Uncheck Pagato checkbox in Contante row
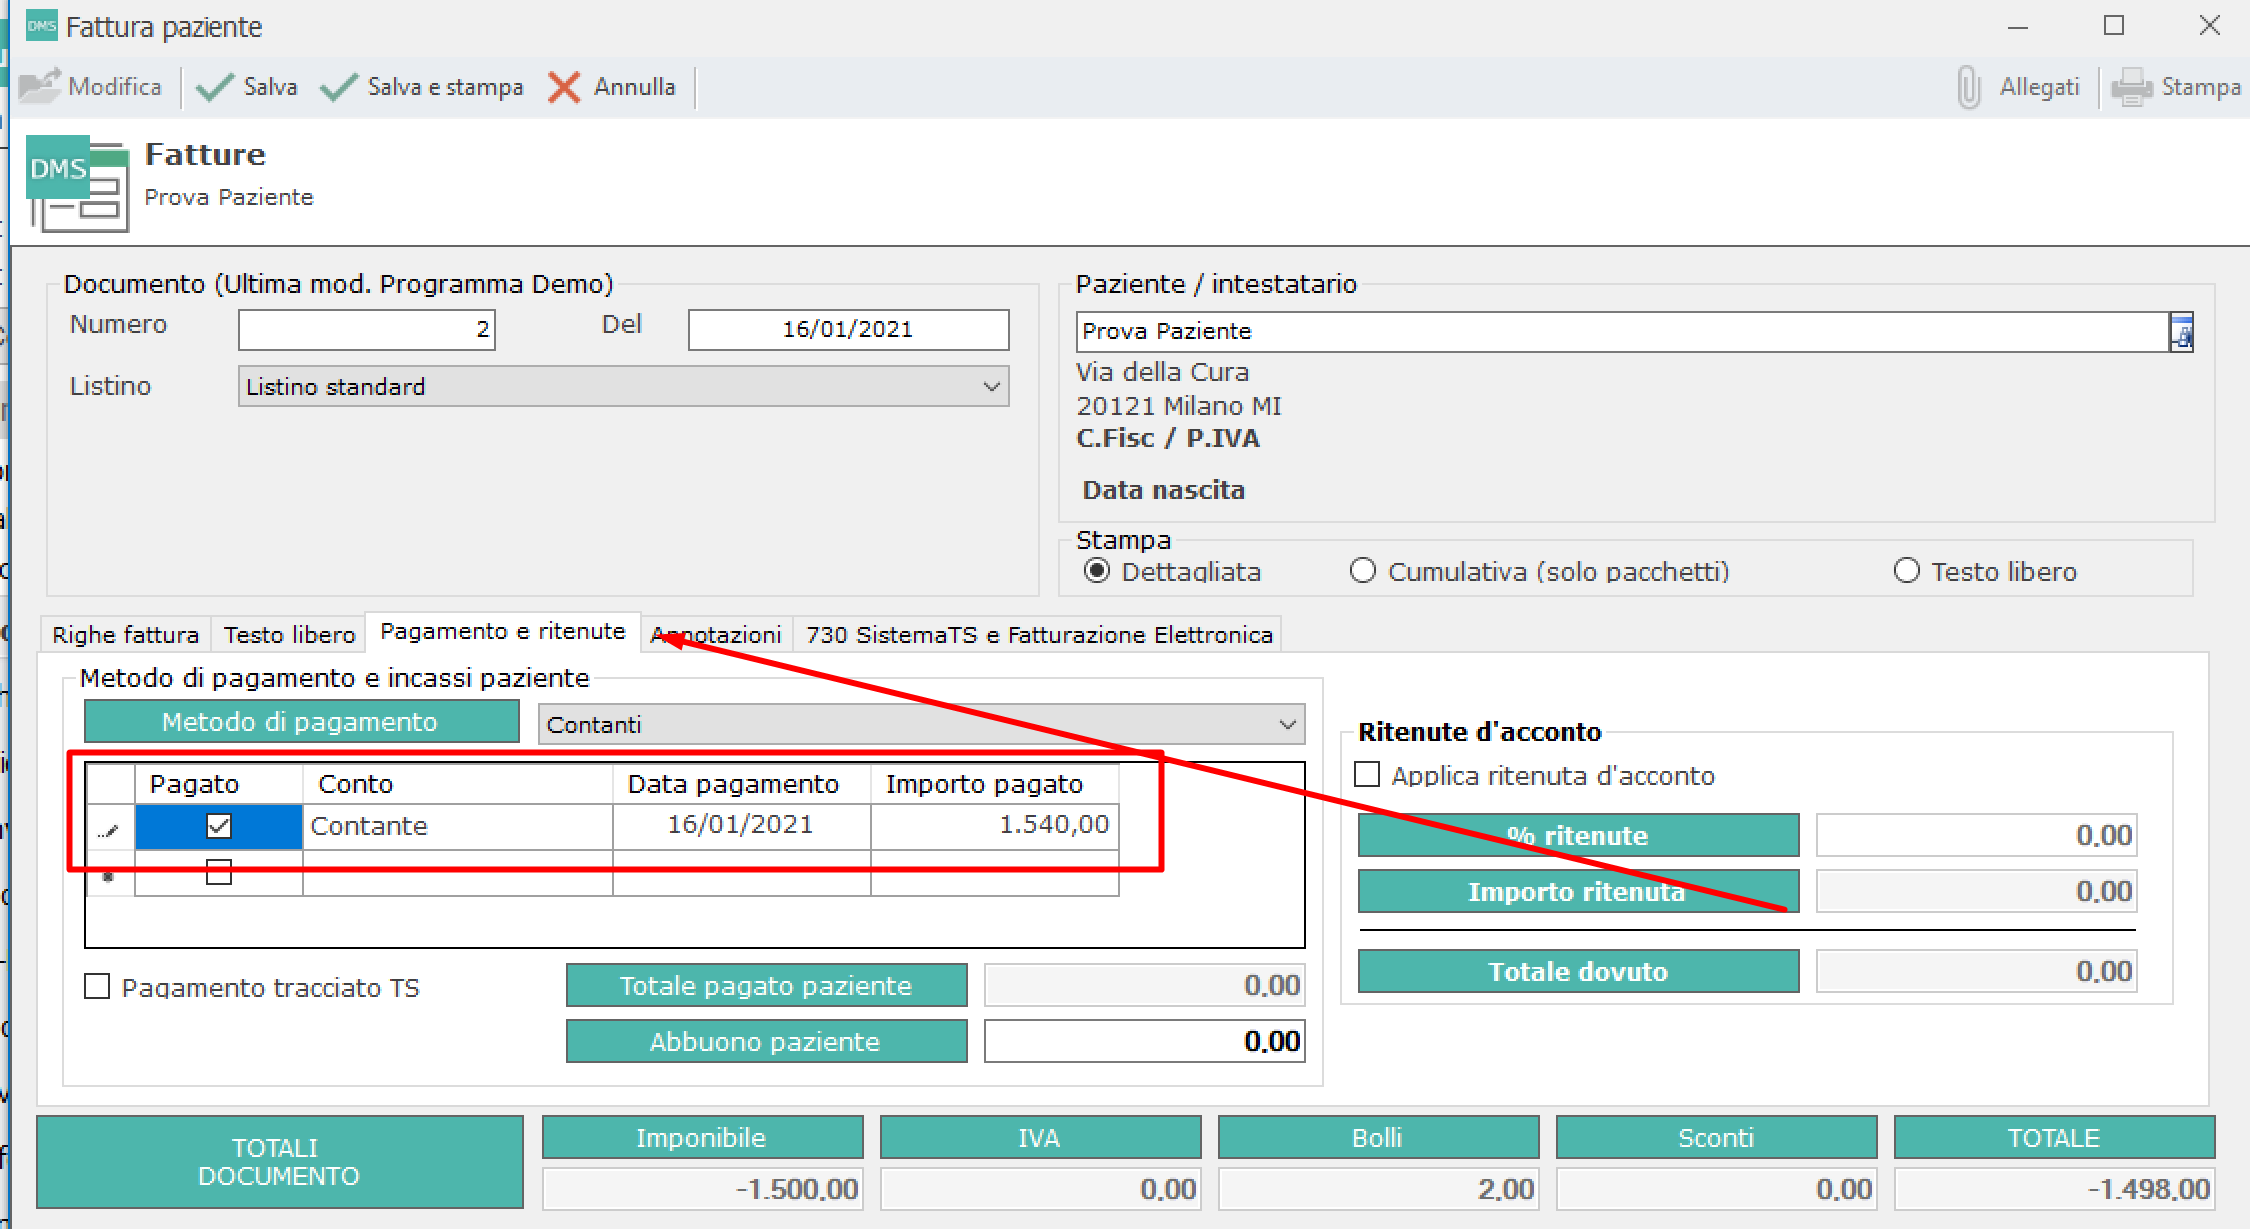Image resolution: width=2250 pixels, height=1229 pixels. (x=218, y=826)
